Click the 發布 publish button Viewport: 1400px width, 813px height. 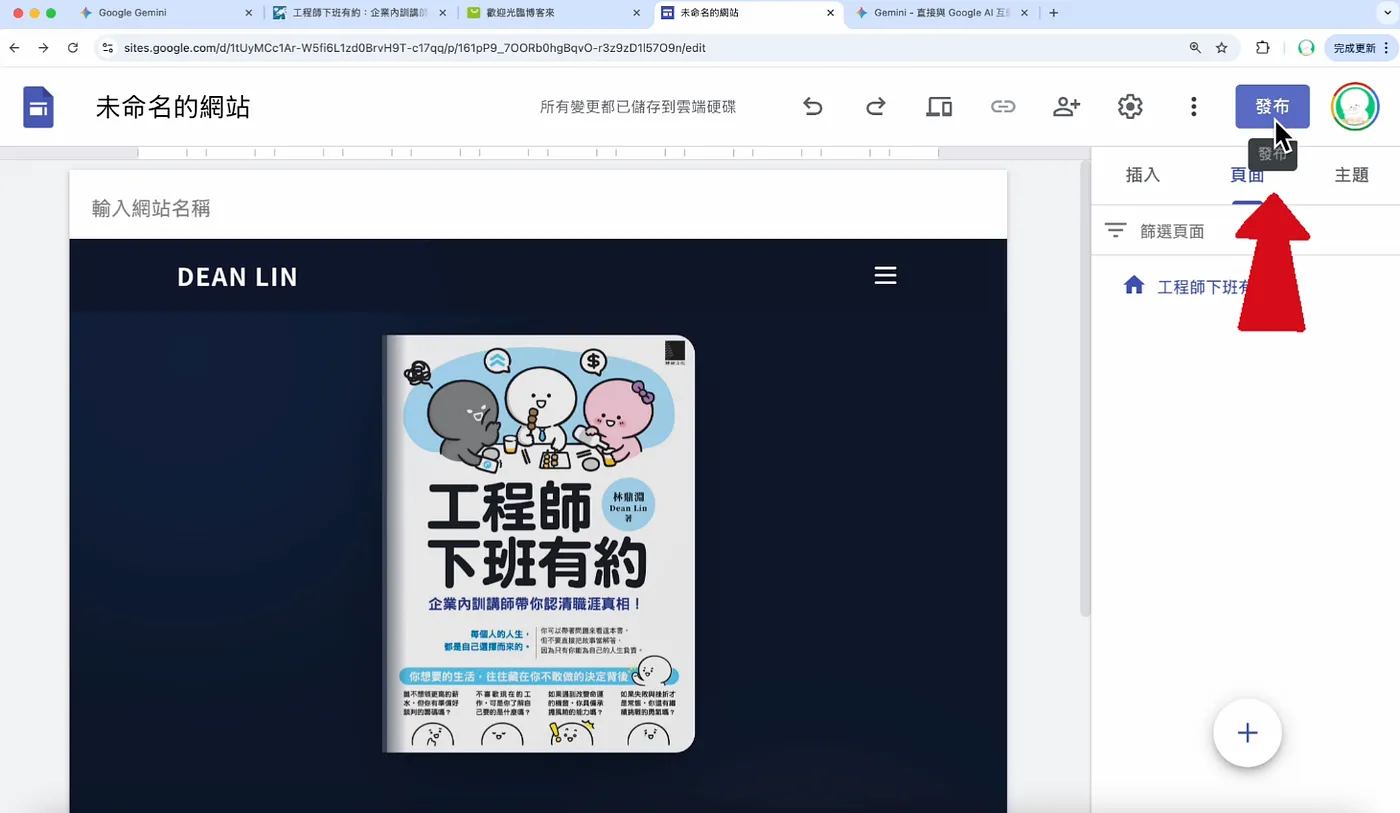coord(1272,106)
